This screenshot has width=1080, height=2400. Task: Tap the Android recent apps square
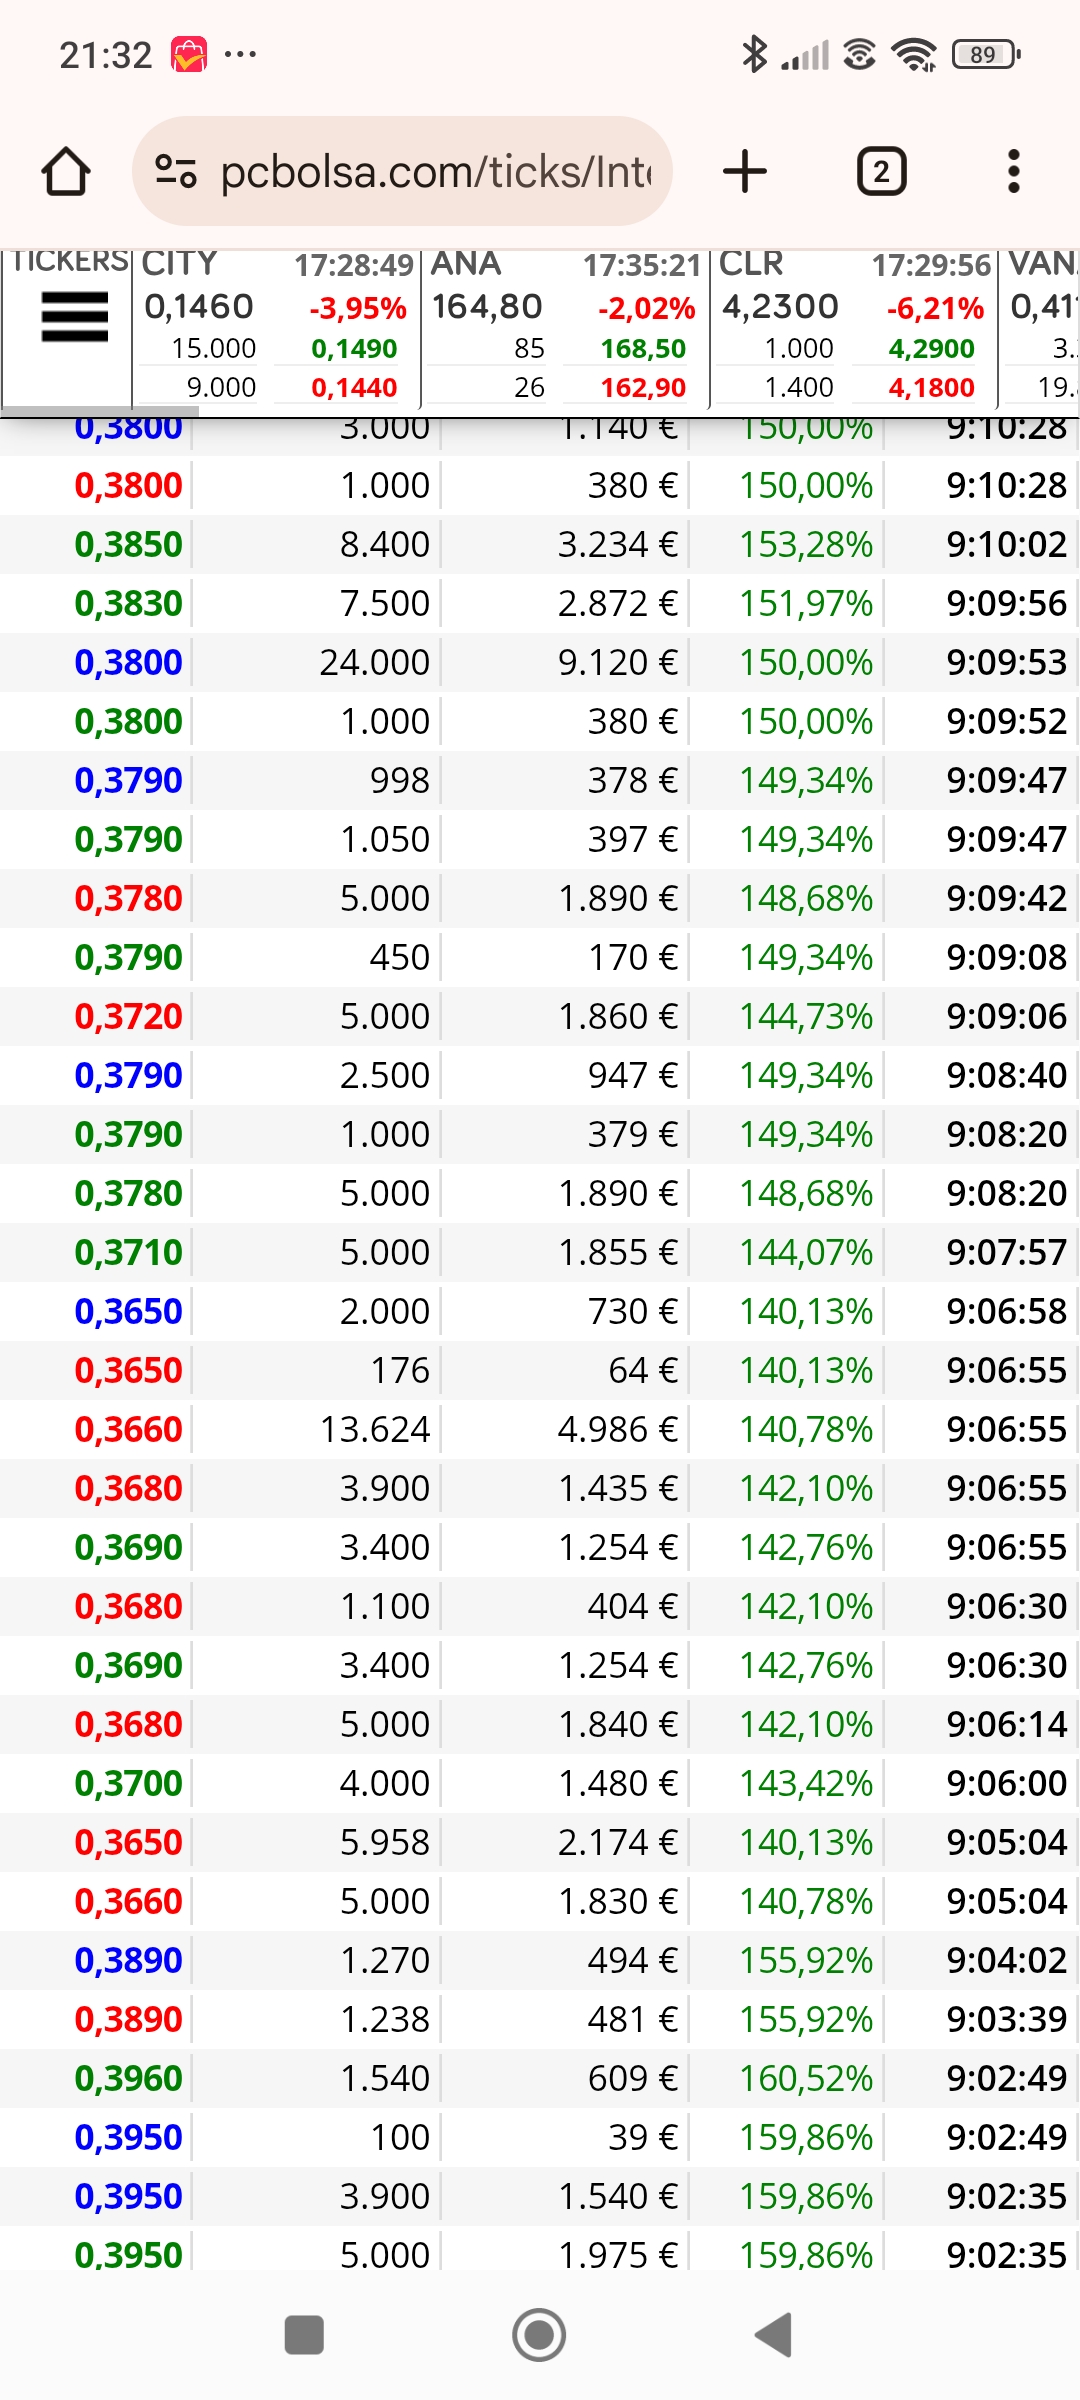click(304, 2336)
